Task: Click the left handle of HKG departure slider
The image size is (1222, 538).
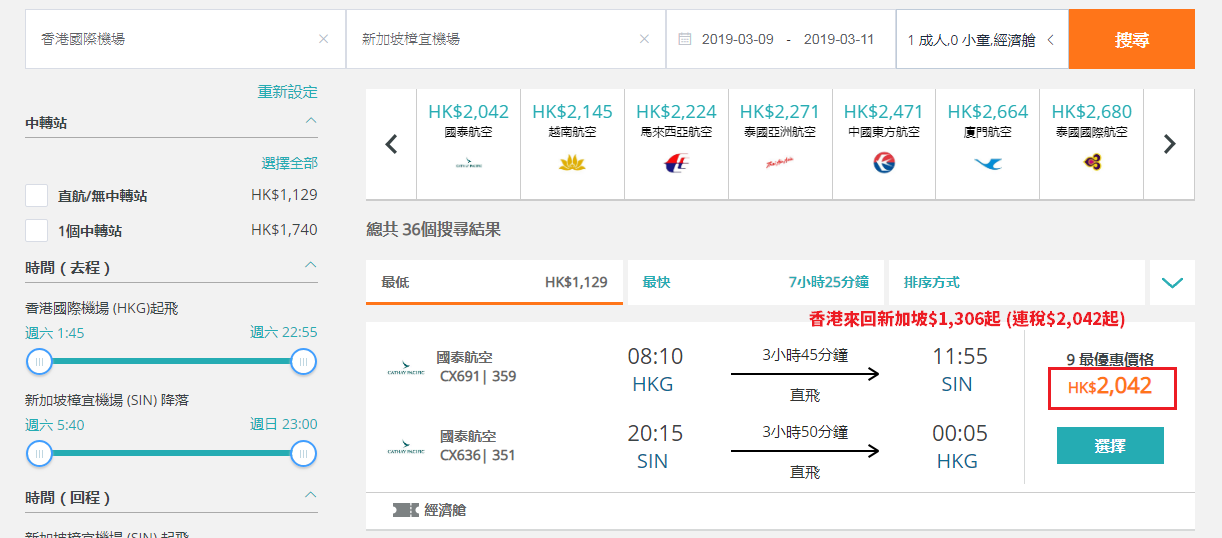Action: tap(39, 361)
